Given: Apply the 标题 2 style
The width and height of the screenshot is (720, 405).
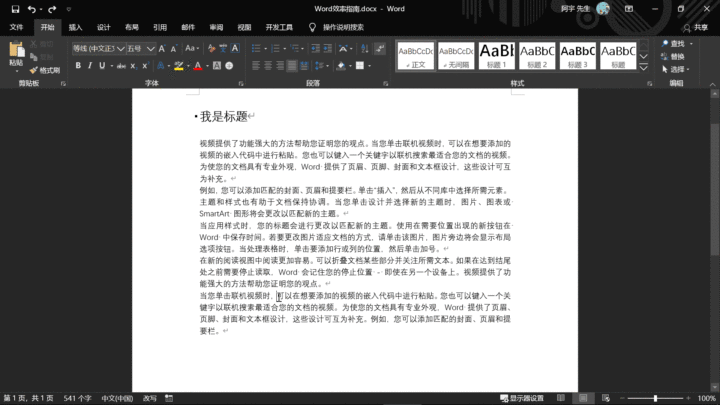Looking at the screenshot, I should pyautogui.click(x=537, y=56).
